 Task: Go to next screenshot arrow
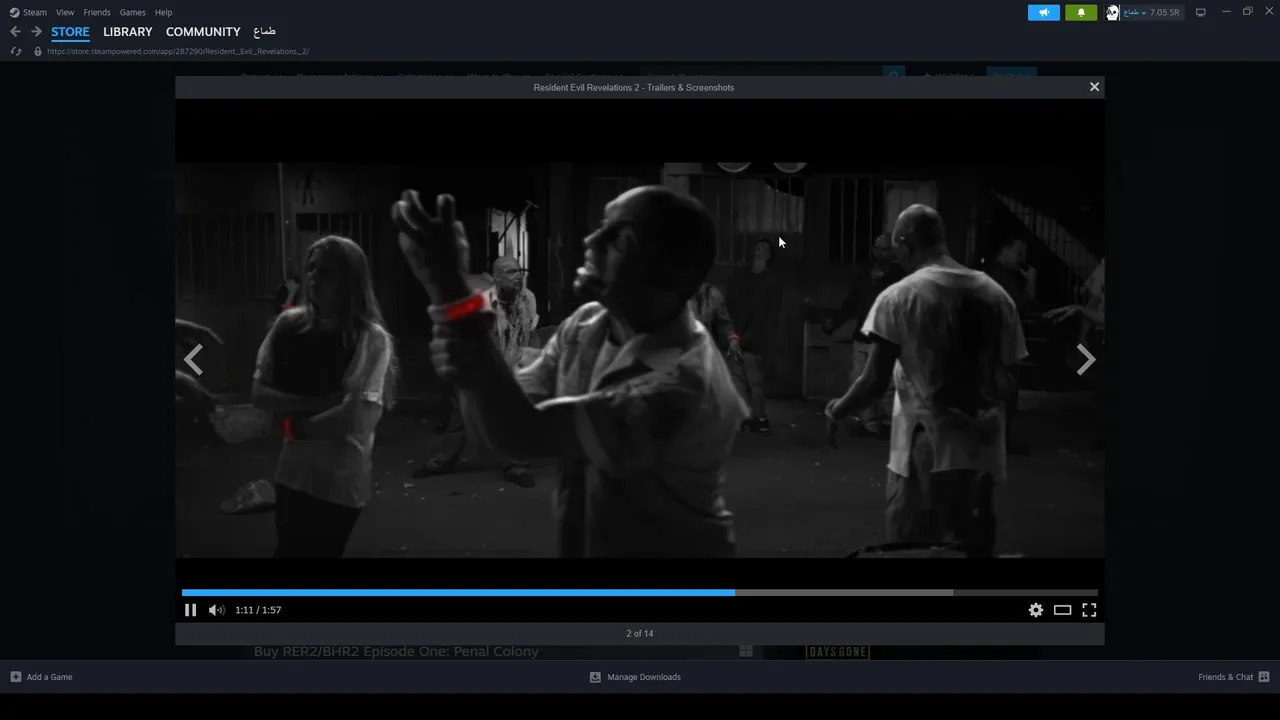(x=1085, y=359)
